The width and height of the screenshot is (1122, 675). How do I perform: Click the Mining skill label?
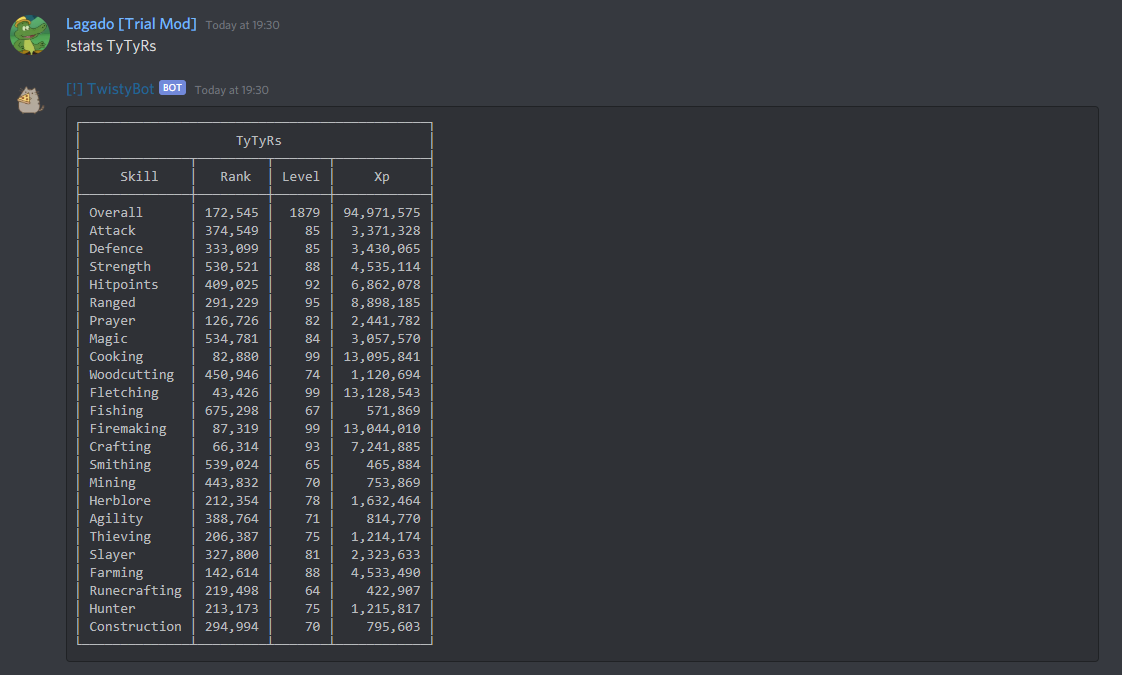tap(112, 482)
